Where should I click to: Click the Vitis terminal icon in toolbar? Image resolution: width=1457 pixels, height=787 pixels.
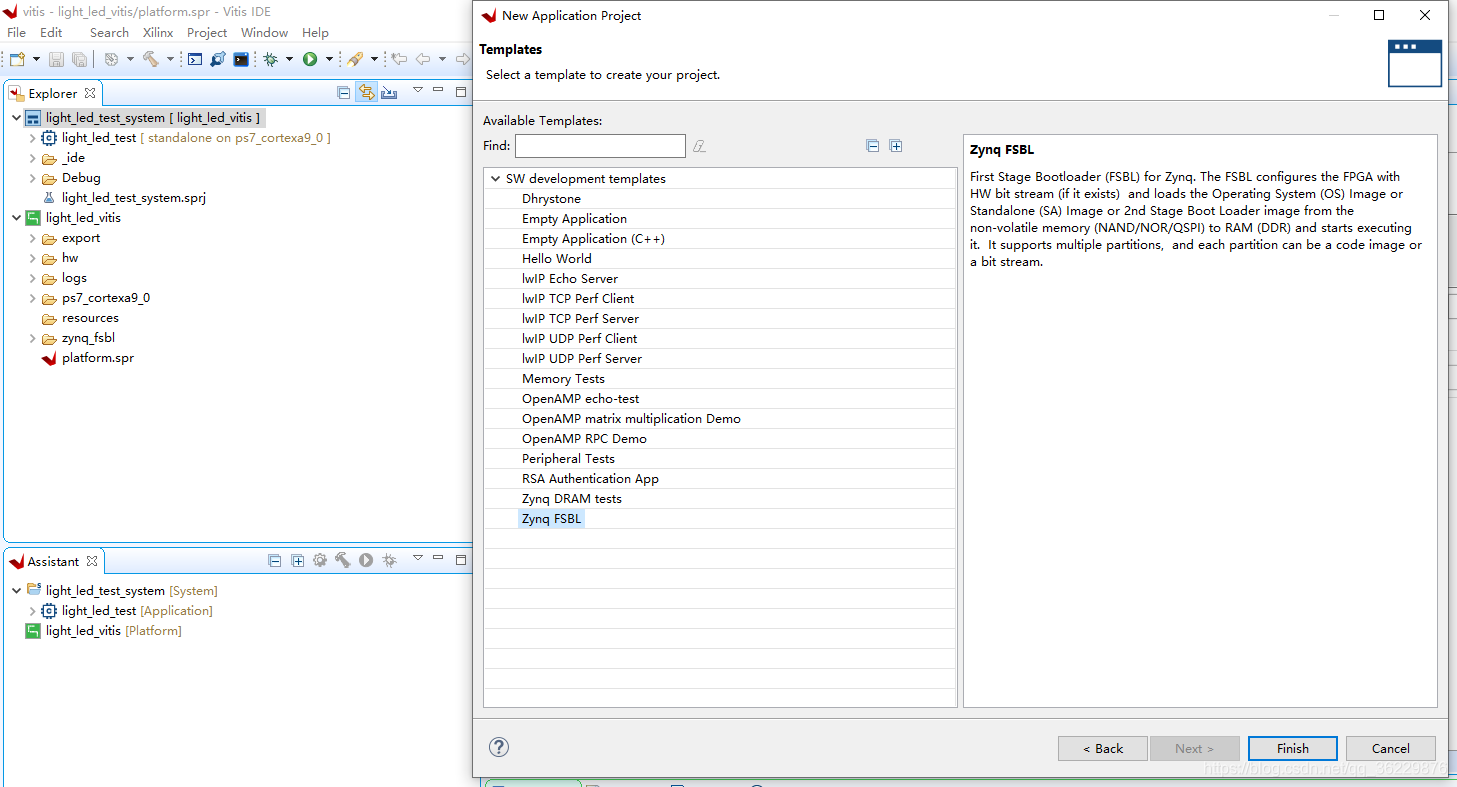pyautogui.click(x=241, y=60)
